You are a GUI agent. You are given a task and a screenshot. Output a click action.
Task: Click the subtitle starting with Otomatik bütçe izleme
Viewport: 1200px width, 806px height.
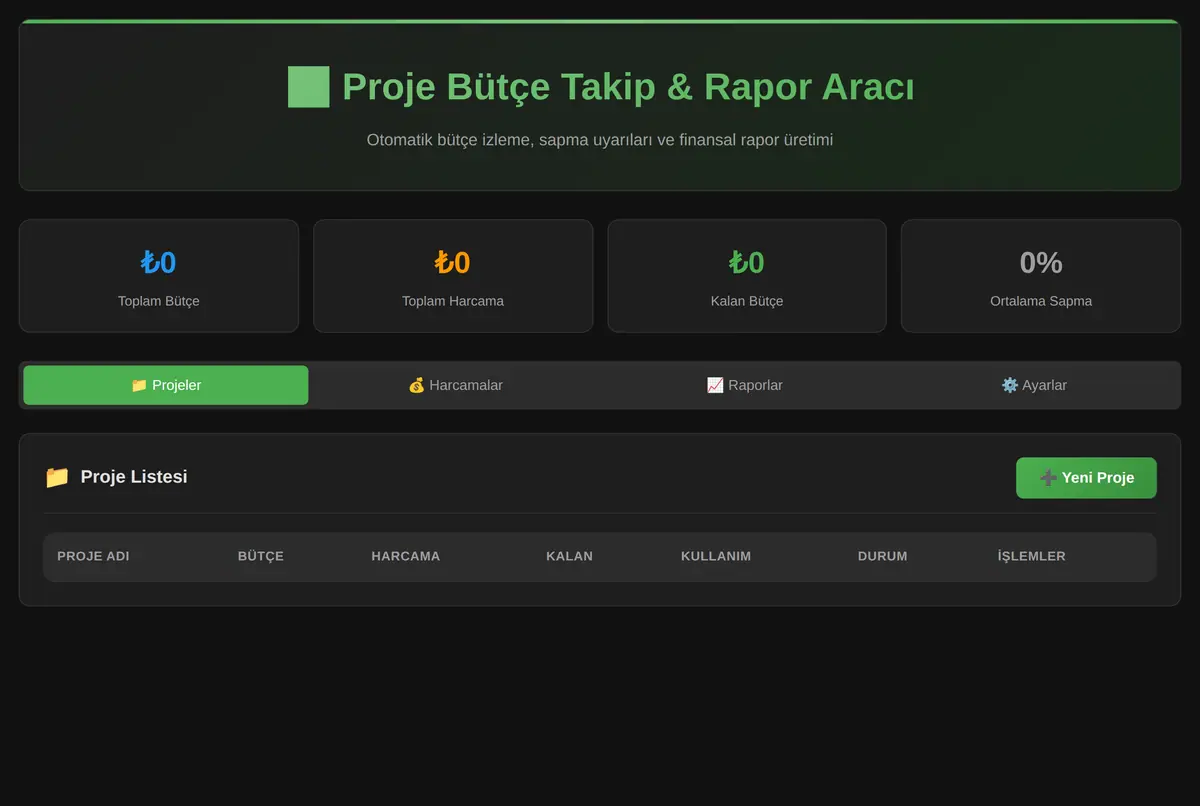click(600, 140)
